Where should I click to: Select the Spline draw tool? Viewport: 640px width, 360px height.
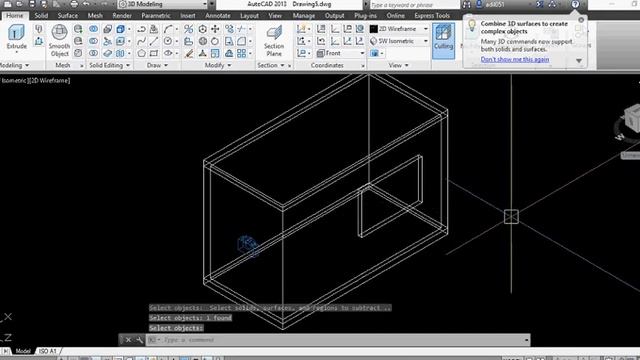[x=142, y=41]
